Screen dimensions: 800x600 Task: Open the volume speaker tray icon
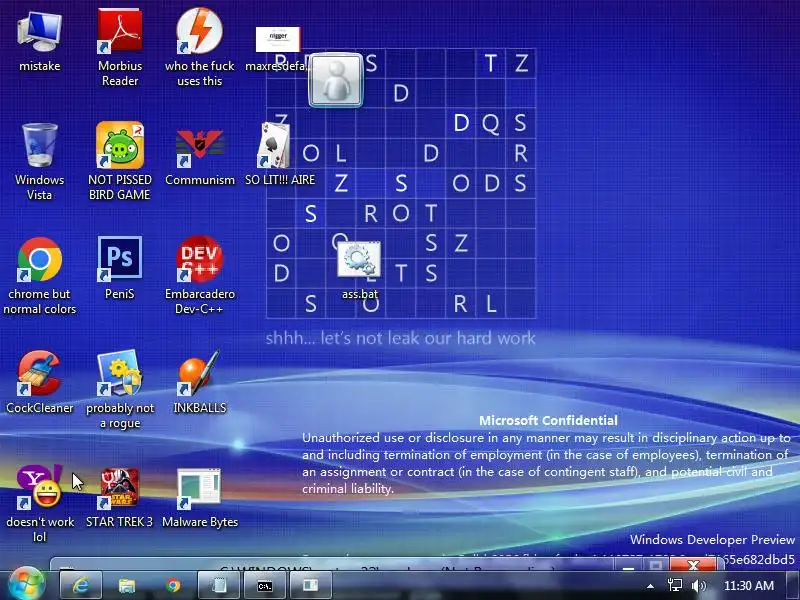point(699,586)
